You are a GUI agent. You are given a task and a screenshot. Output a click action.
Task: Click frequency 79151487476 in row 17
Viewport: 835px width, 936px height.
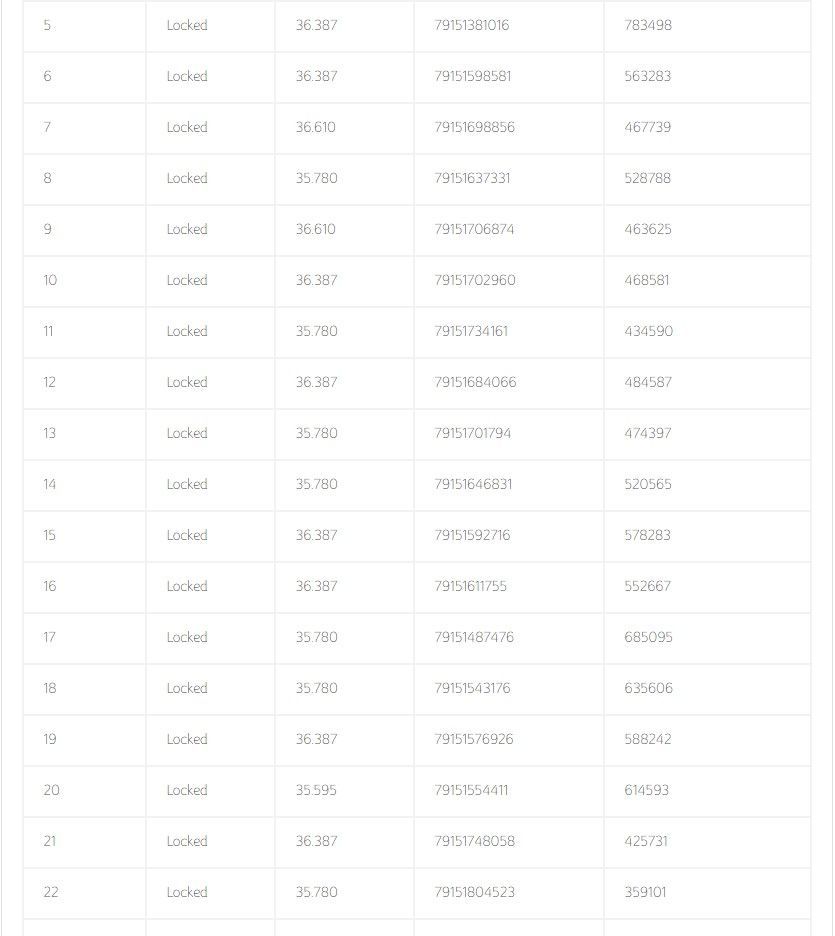click(474, 638)
